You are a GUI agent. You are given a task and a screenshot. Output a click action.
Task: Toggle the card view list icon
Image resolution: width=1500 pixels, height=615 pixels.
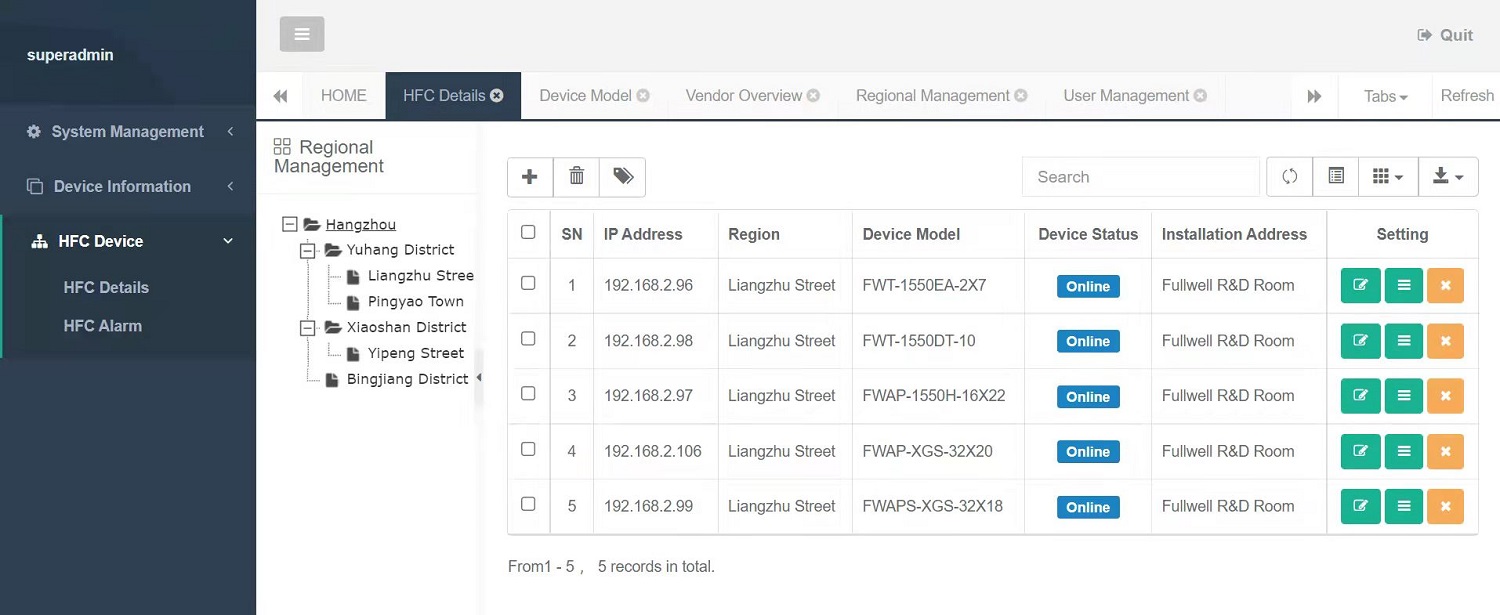(x=1335, y=177)
